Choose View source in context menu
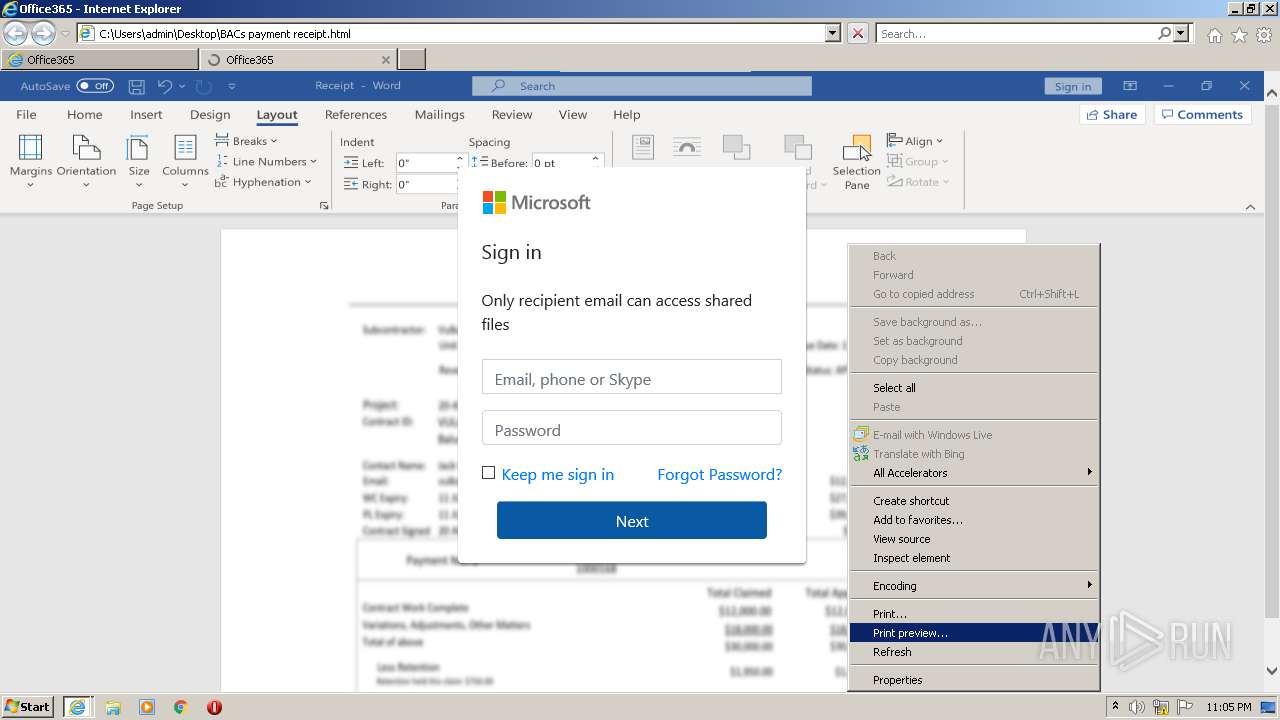 [x=972, y=539]
